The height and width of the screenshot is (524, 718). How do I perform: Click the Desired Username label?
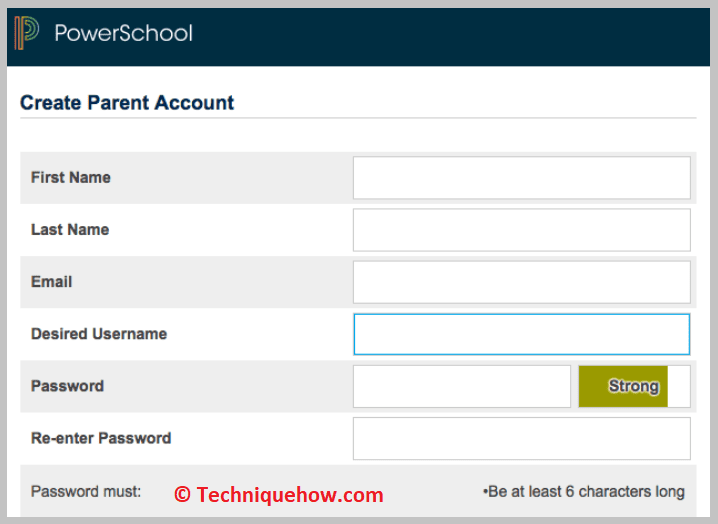(x=99, y=334)
